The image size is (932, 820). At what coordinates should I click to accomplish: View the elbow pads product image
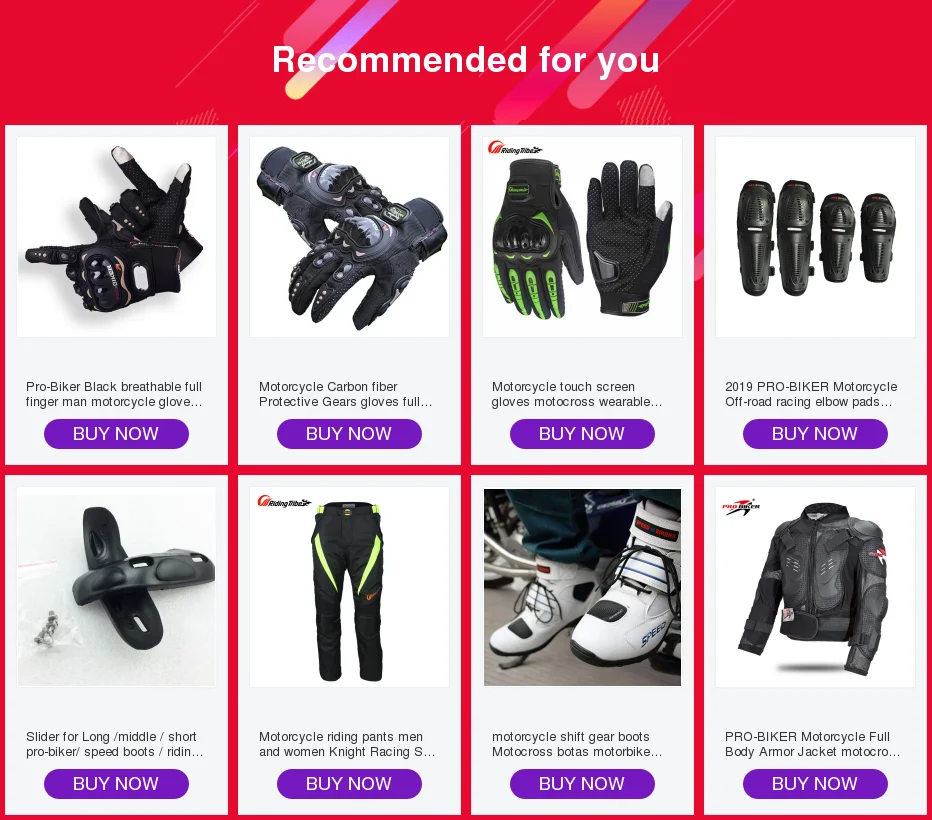click(816, 237)
